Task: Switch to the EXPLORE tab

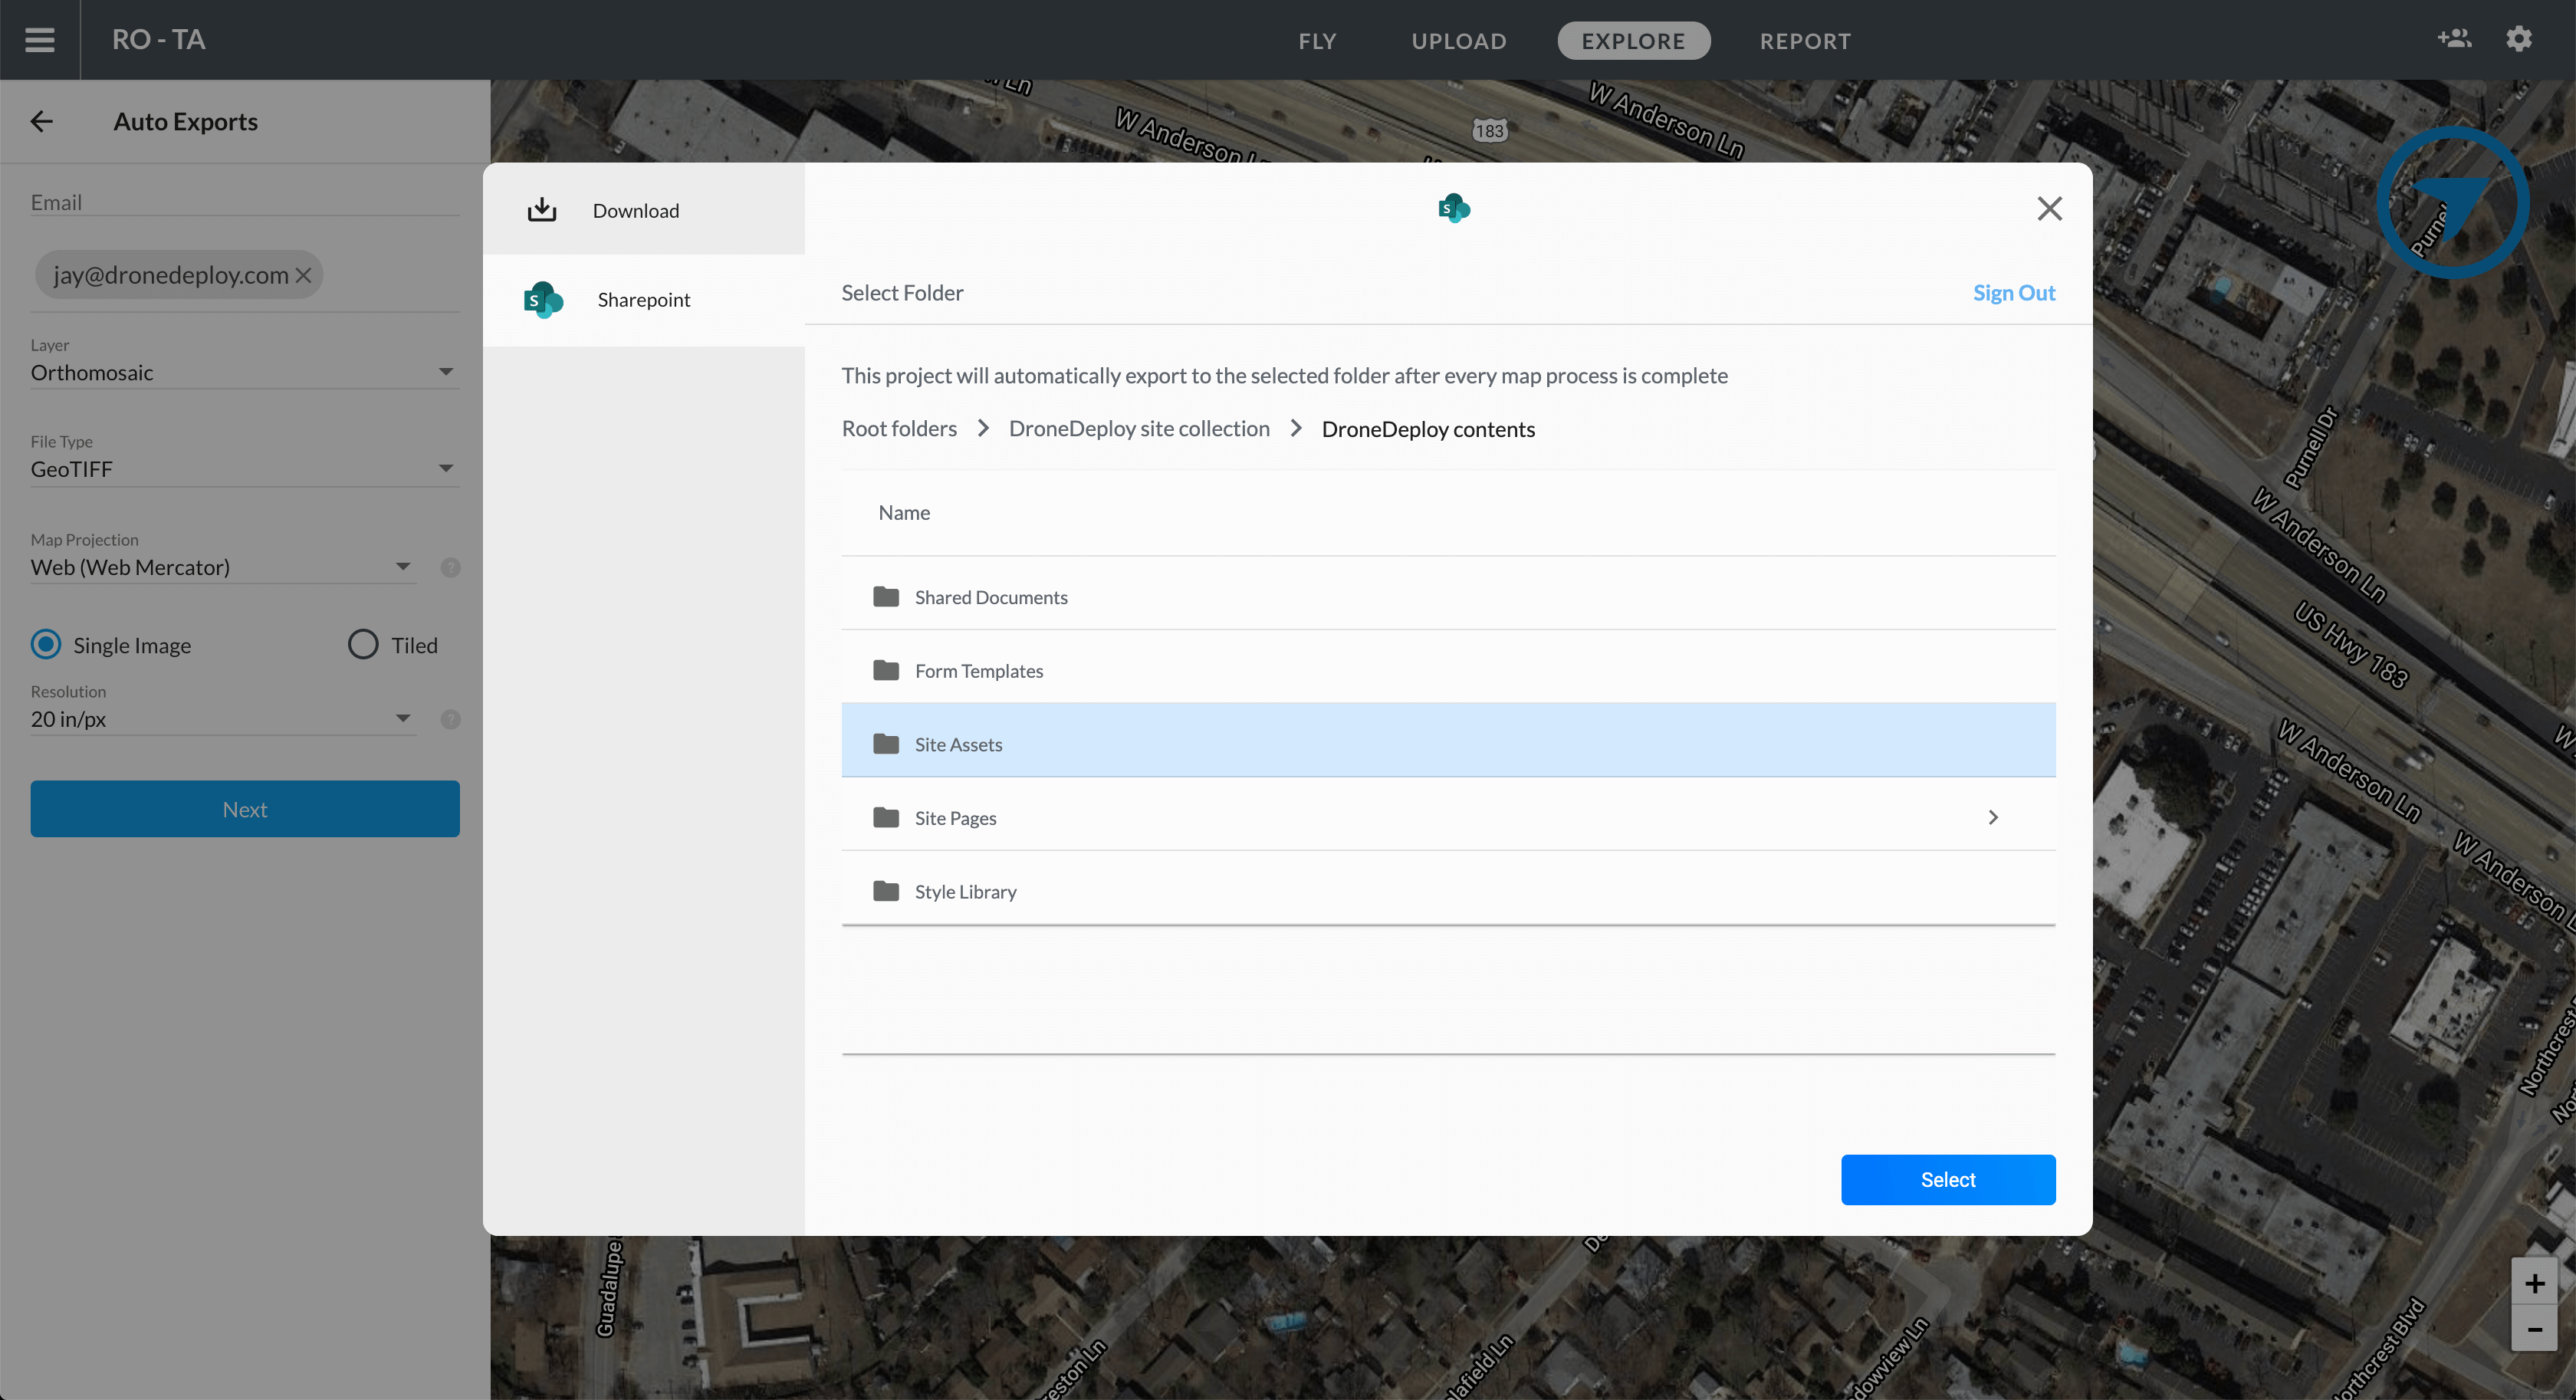Action: pyautogui.click(x=1633, y=41)
